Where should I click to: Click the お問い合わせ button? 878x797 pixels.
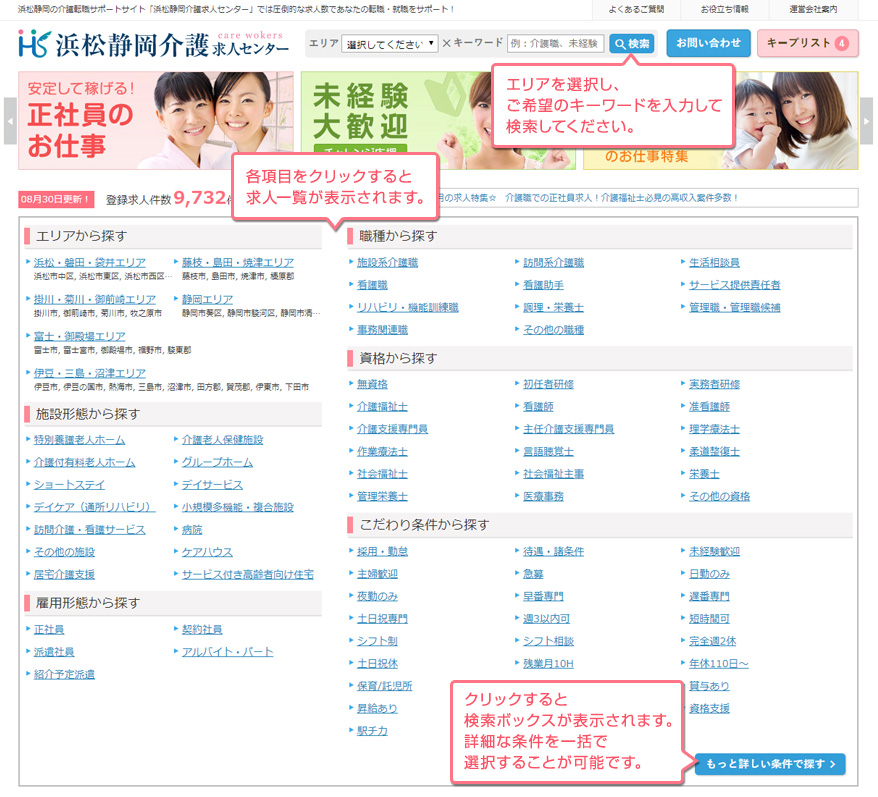pyautogui.click(x=708, y=43)
